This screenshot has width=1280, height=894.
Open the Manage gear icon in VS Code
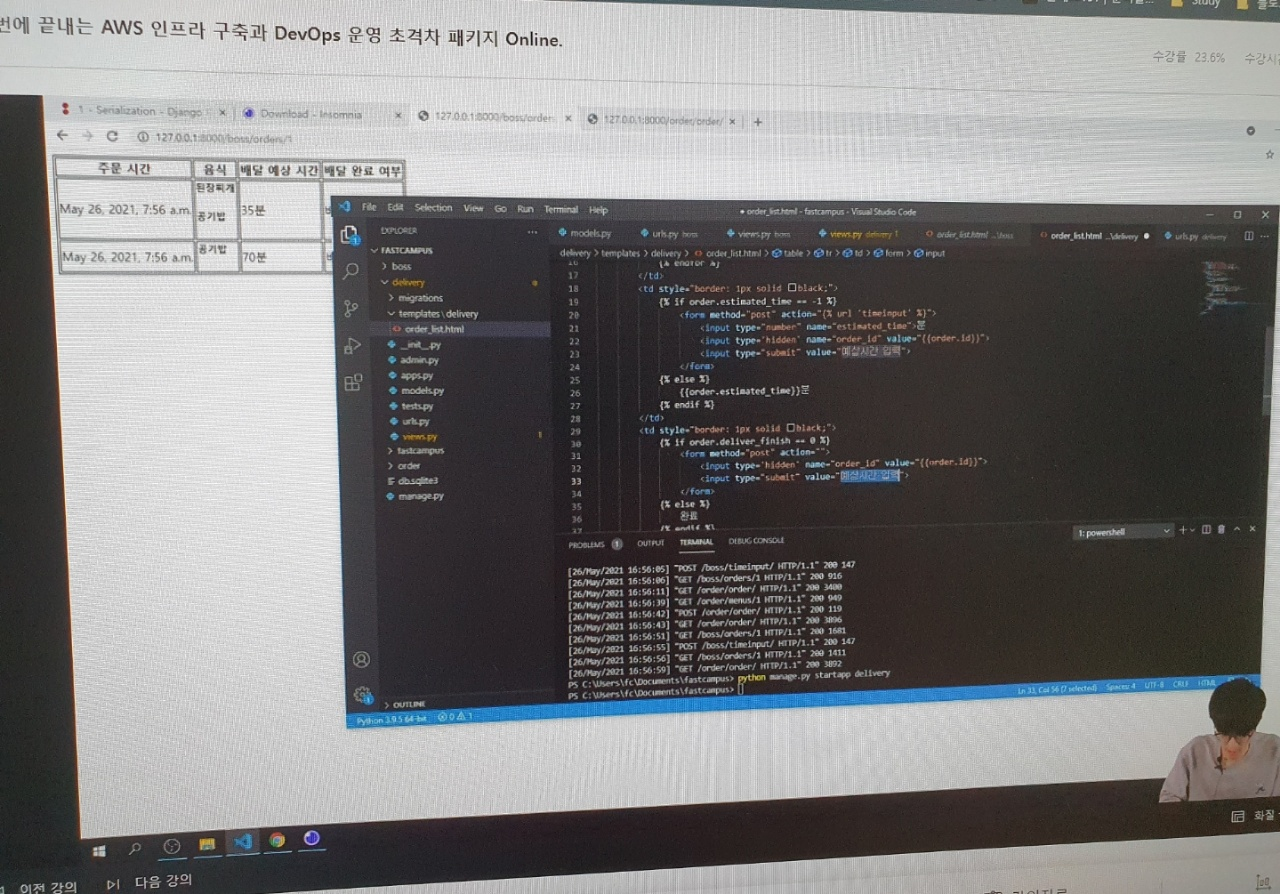(363, 695)
